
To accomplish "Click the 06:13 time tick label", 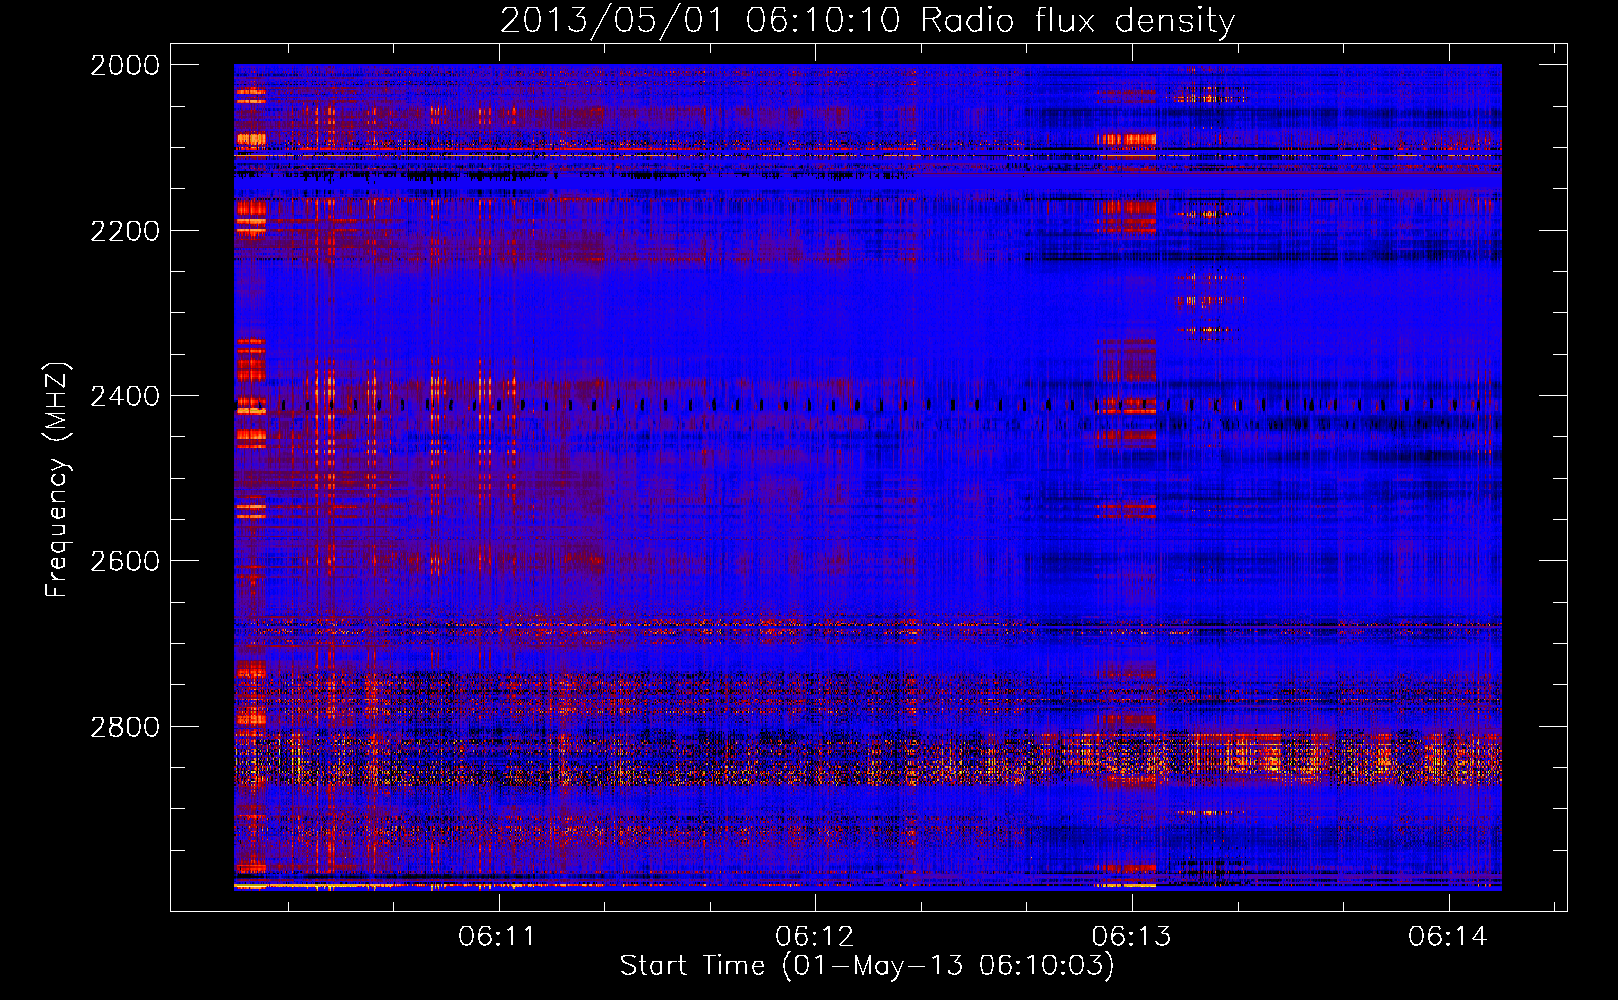I will pos(1132,937).
